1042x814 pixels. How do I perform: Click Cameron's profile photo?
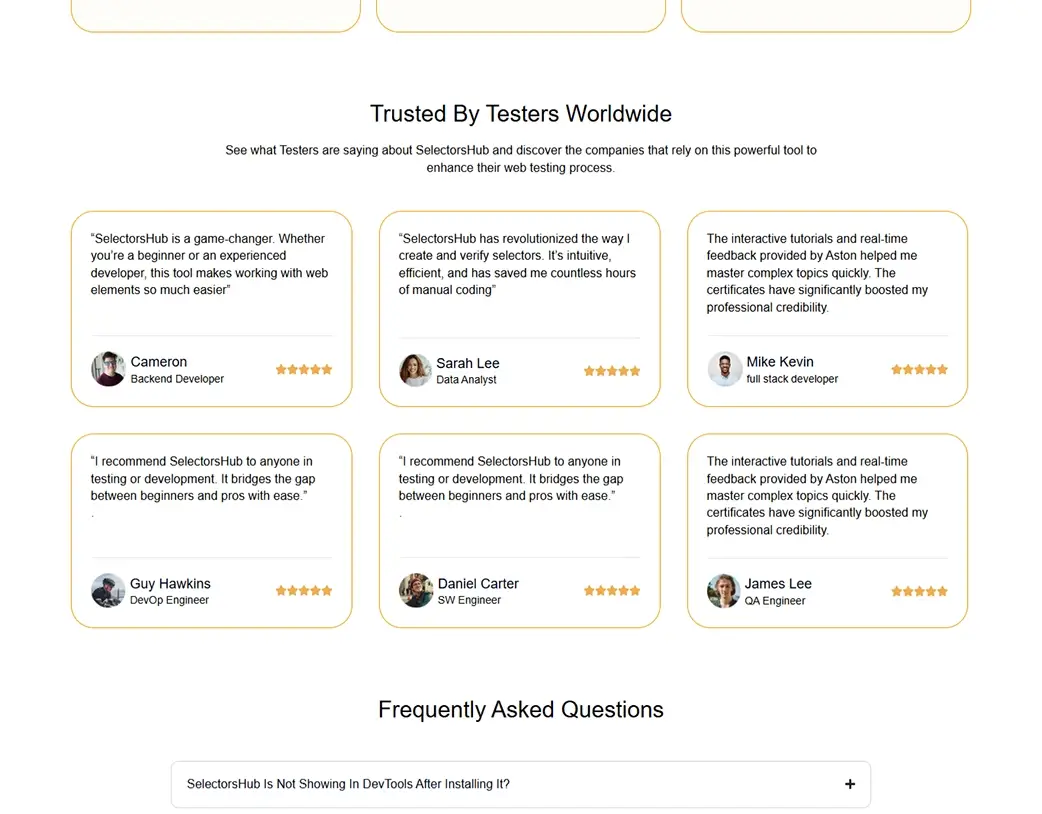point(107,369)
